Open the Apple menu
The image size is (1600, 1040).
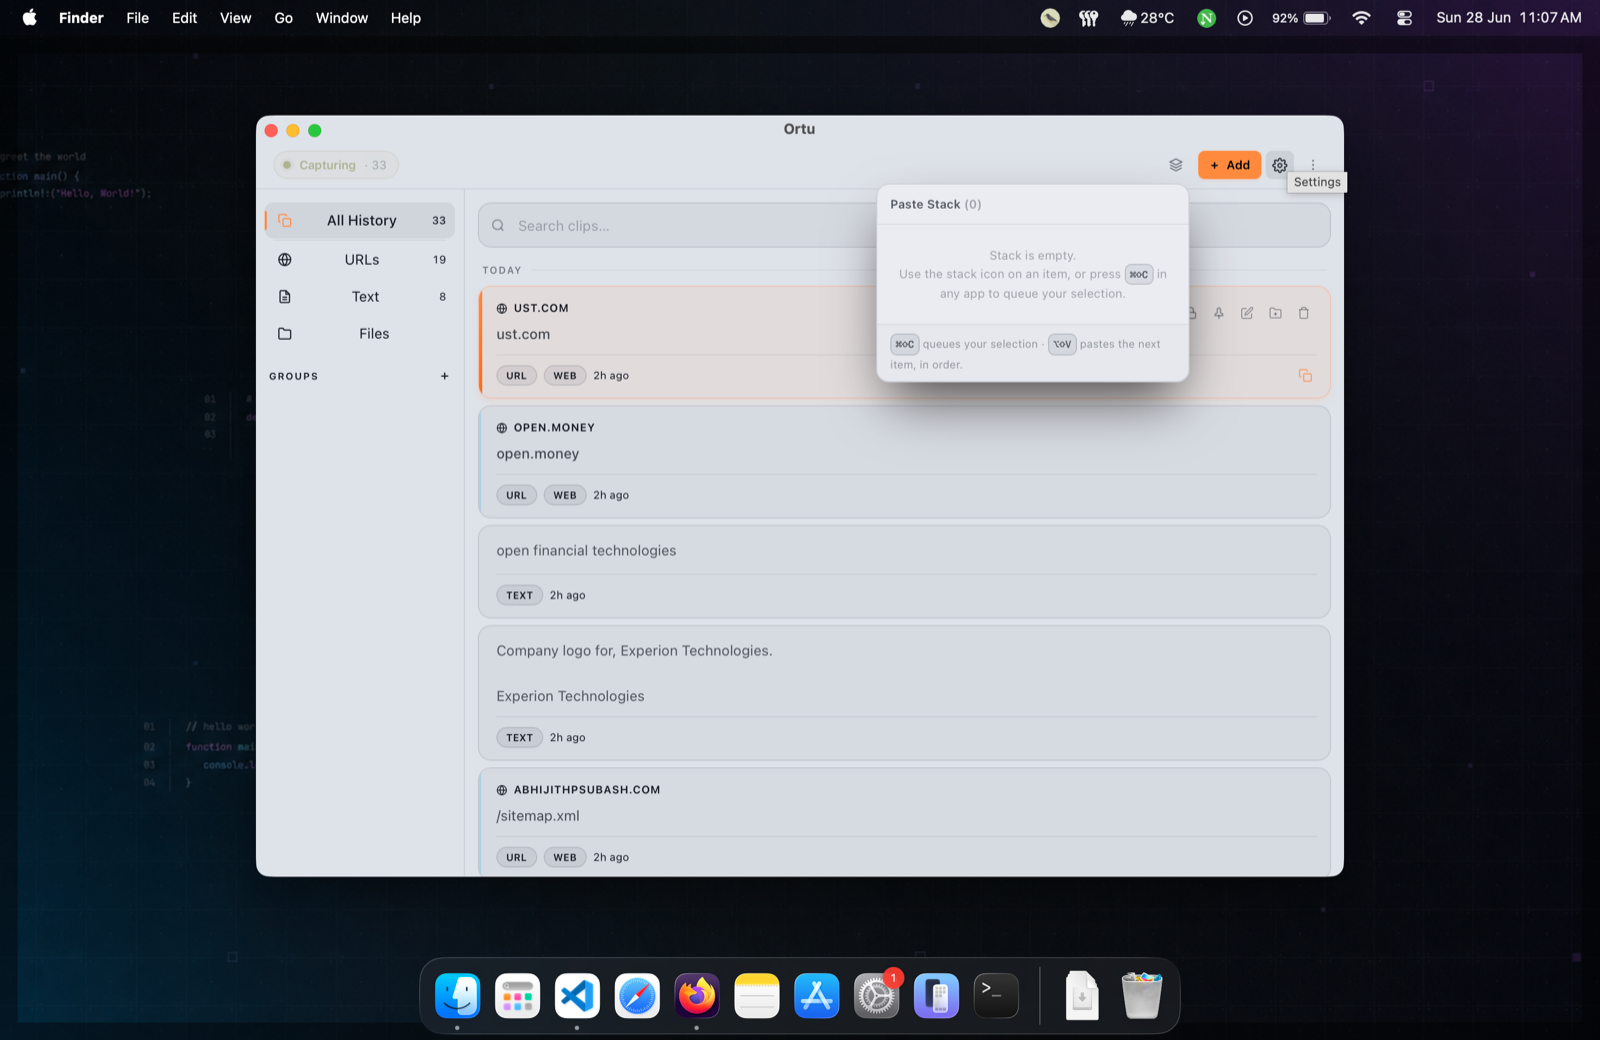point(30,18)
